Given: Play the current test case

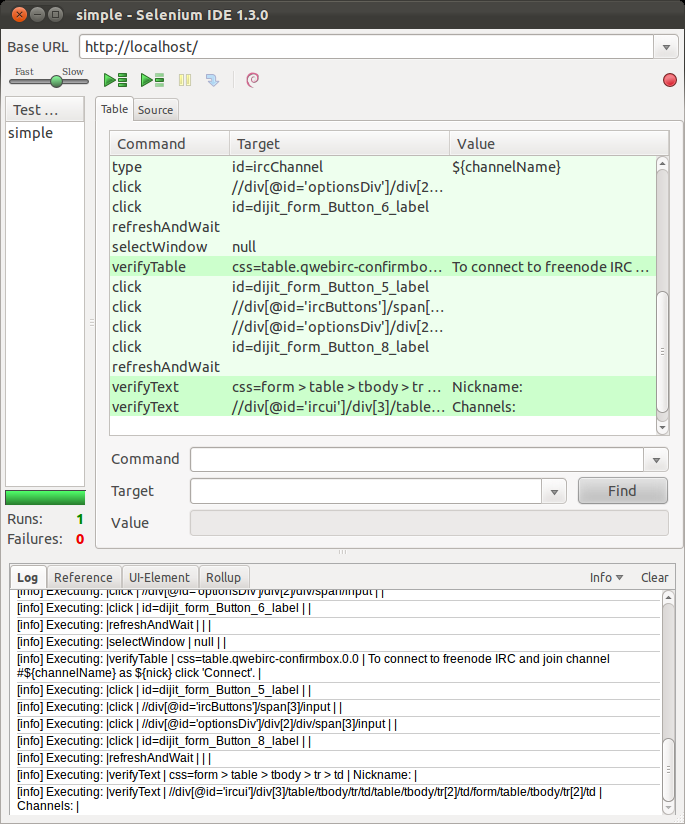Looking at the screenshot, I should (x=152, y=80).
